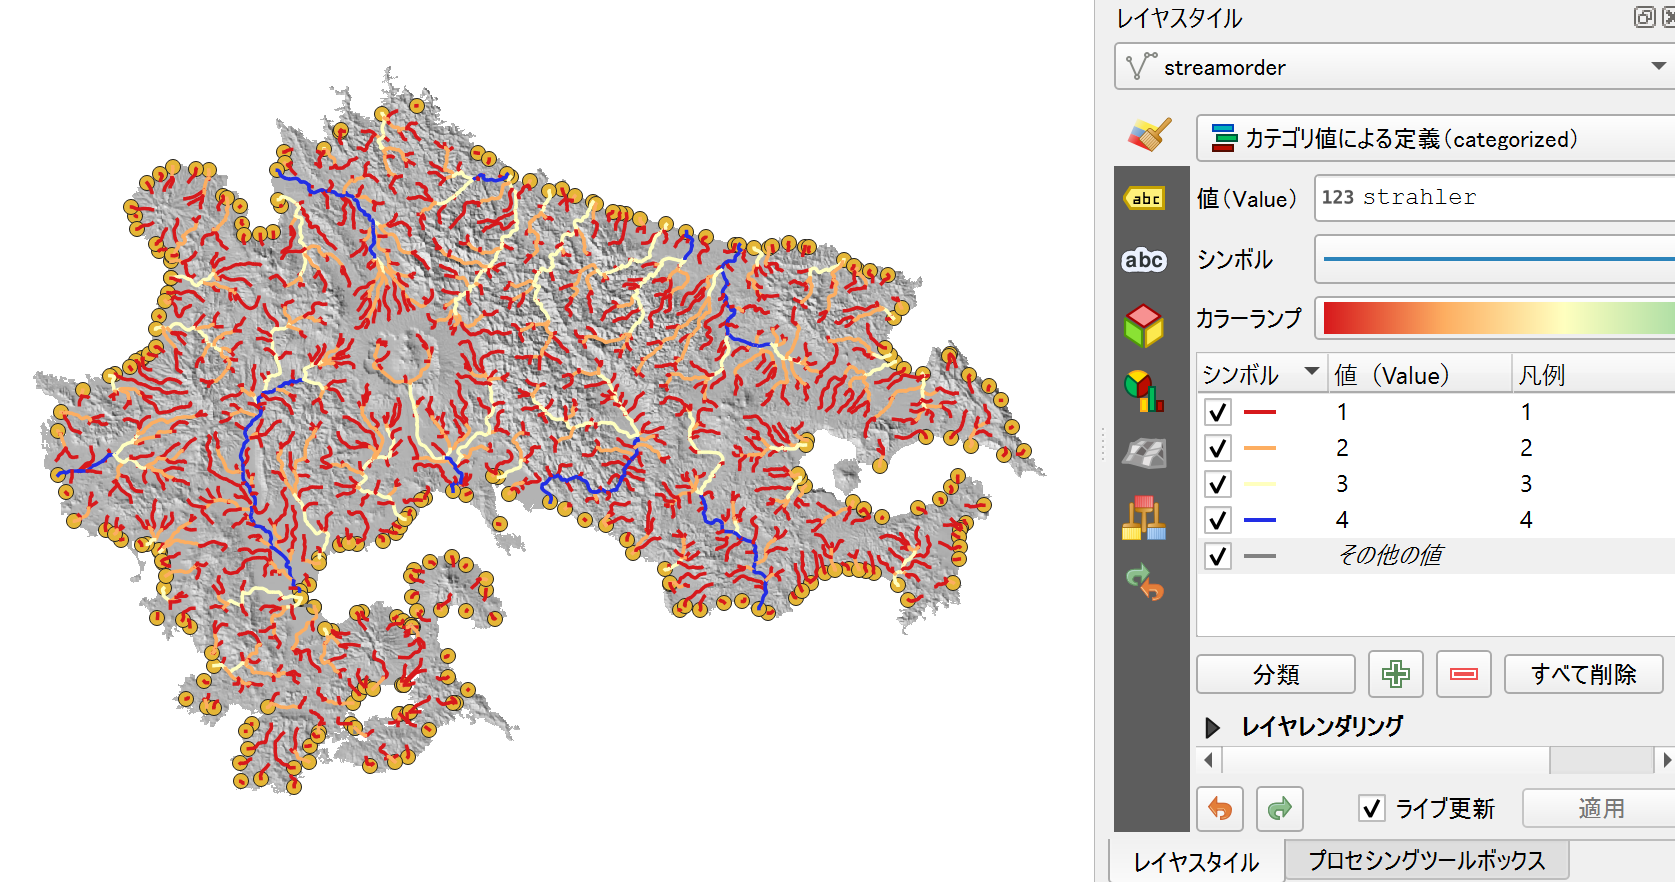Click the シンボル column header sort arrow

click(x=1311, y=371)
